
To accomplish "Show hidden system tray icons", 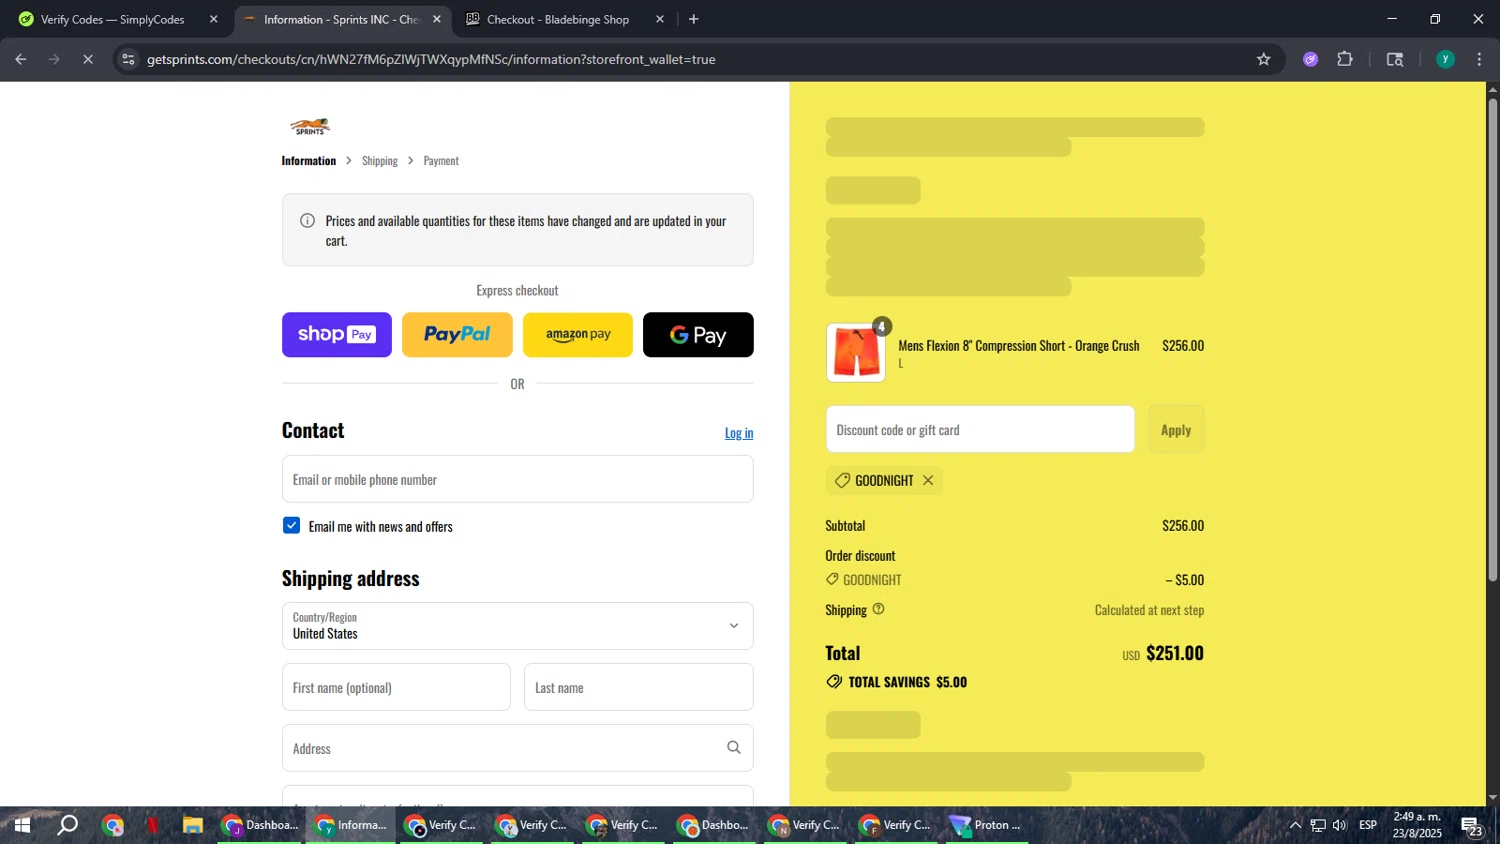I will pyautogui.click(x=1295, y=825).
